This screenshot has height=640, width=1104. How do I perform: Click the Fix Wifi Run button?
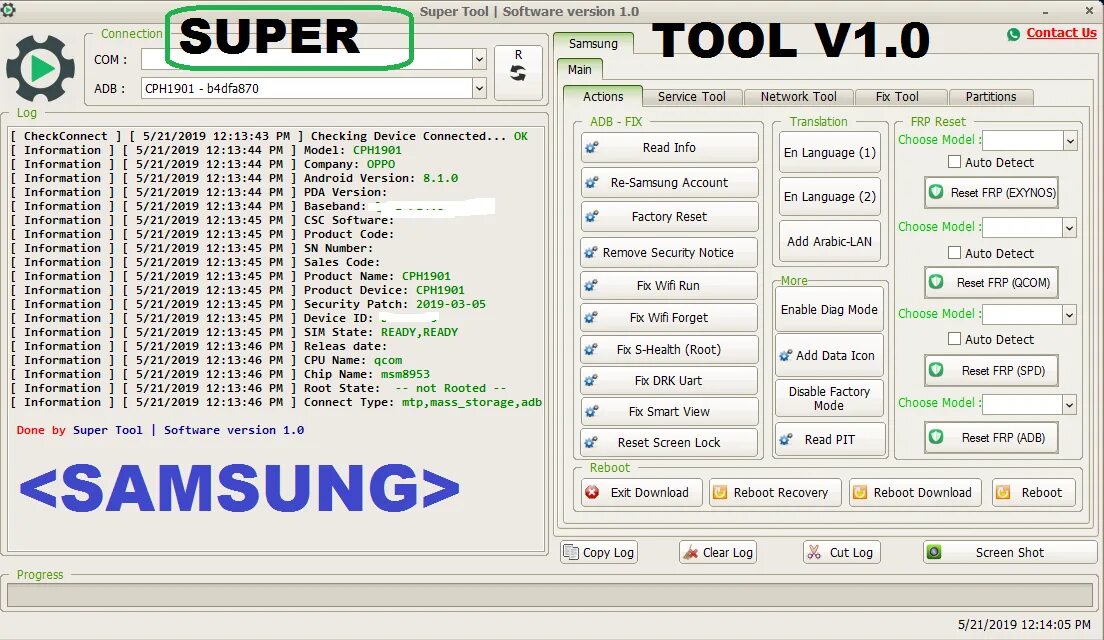(x=670, y=285)
